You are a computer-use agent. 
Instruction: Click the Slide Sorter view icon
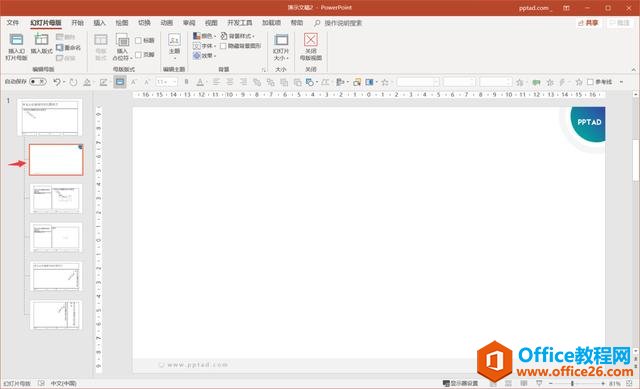pos(509,383)
